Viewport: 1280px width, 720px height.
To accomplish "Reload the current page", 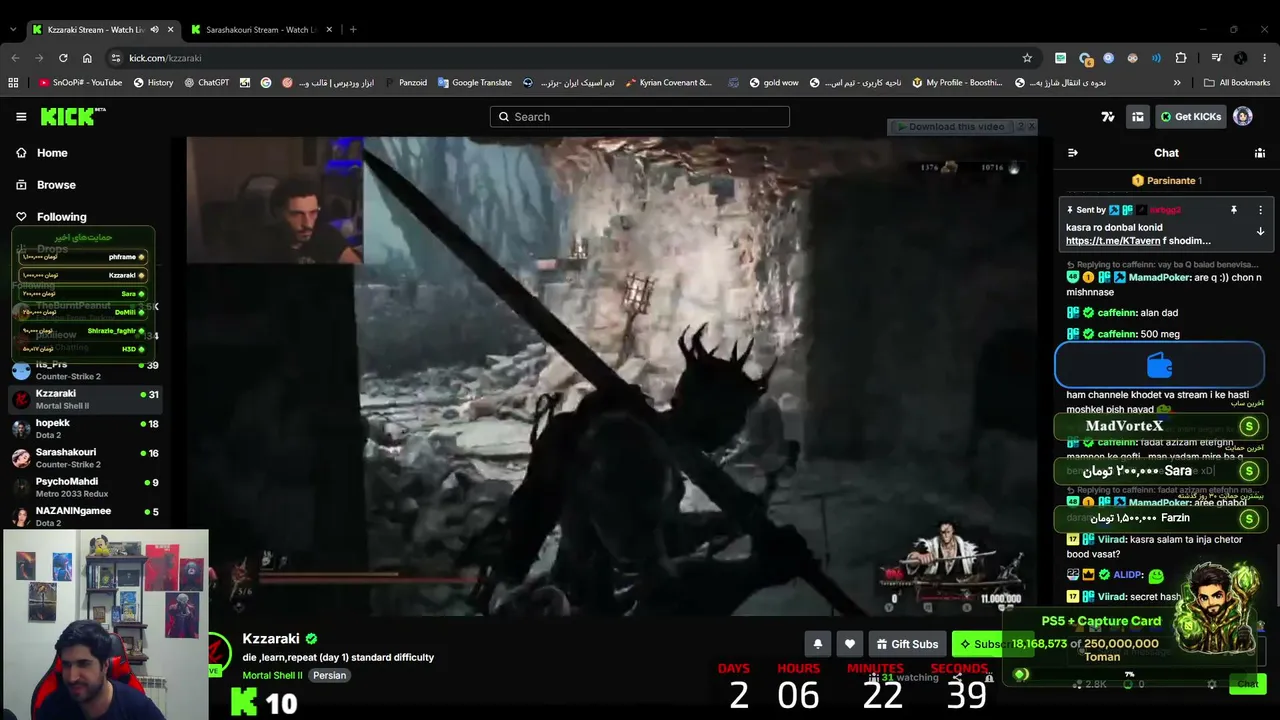I will [63, 58].
